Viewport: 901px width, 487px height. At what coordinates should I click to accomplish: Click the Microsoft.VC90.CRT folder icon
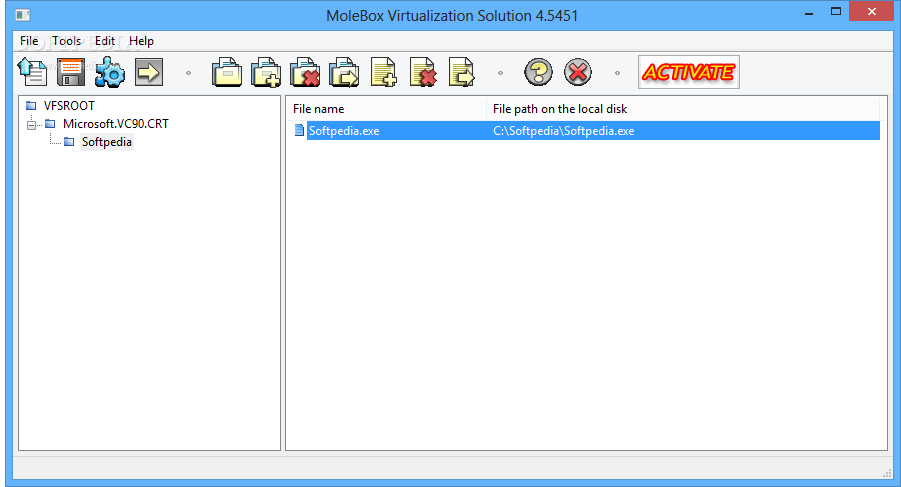pyautogui.click(x=51, y=123)
